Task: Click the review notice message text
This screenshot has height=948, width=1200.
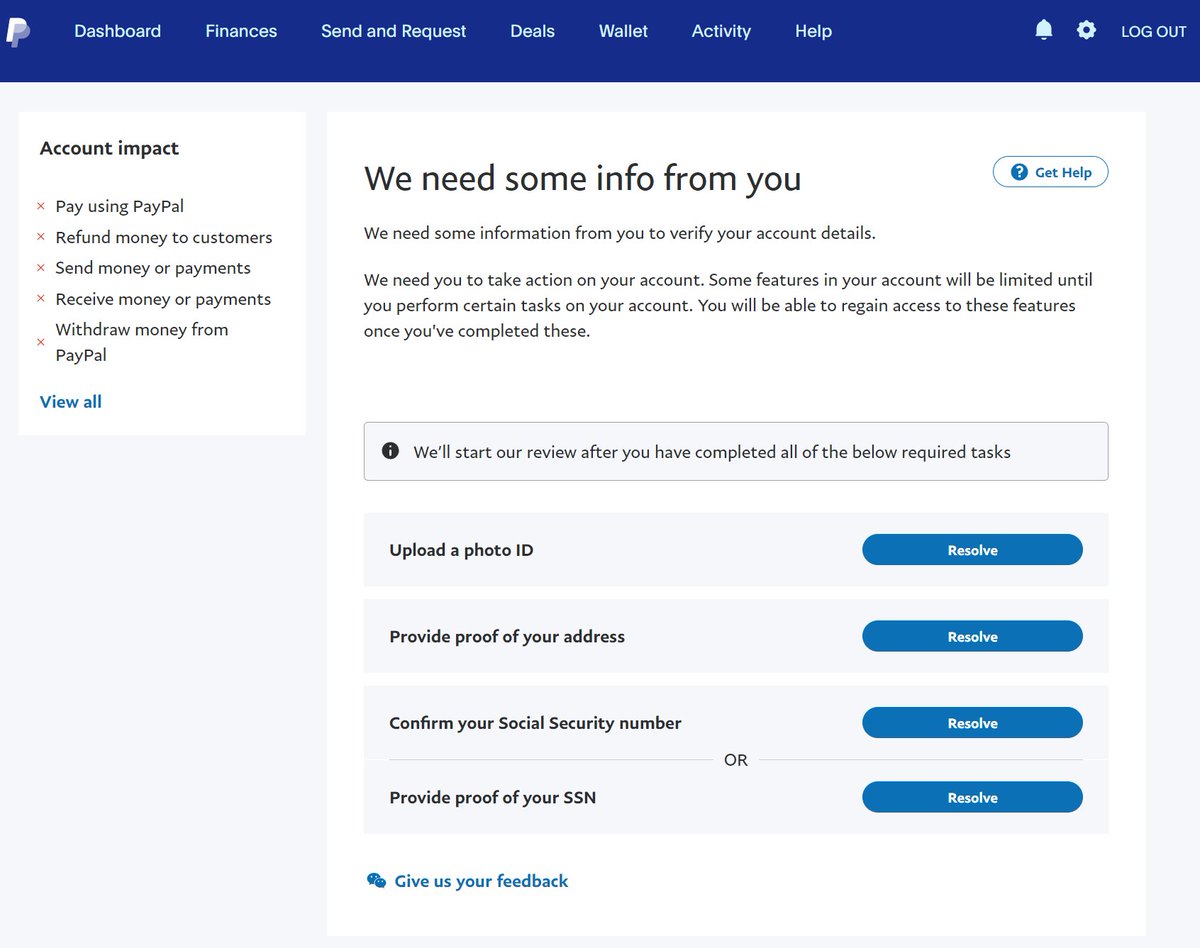Action: [712, 452]
